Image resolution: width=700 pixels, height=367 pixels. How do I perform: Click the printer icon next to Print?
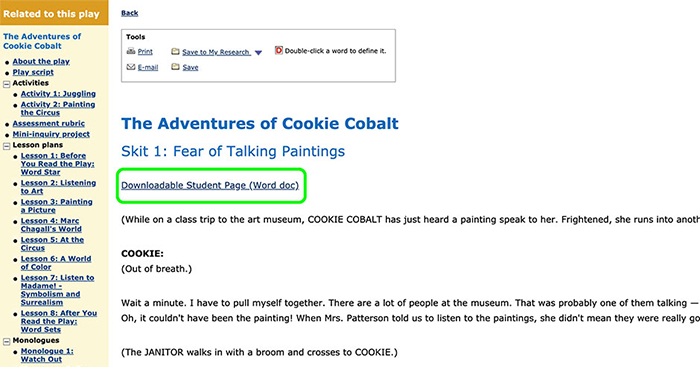(x=131, y=51)
